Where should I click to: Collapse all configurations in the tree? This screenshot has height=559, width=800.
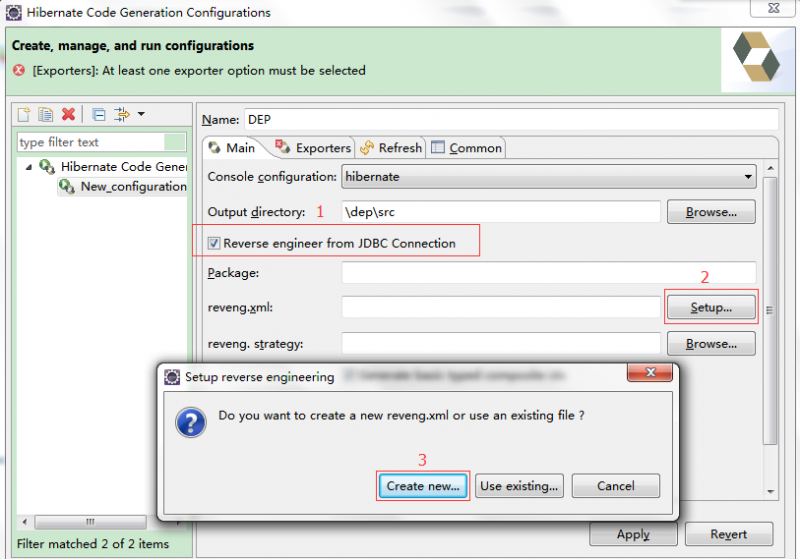tap(98, 115)
